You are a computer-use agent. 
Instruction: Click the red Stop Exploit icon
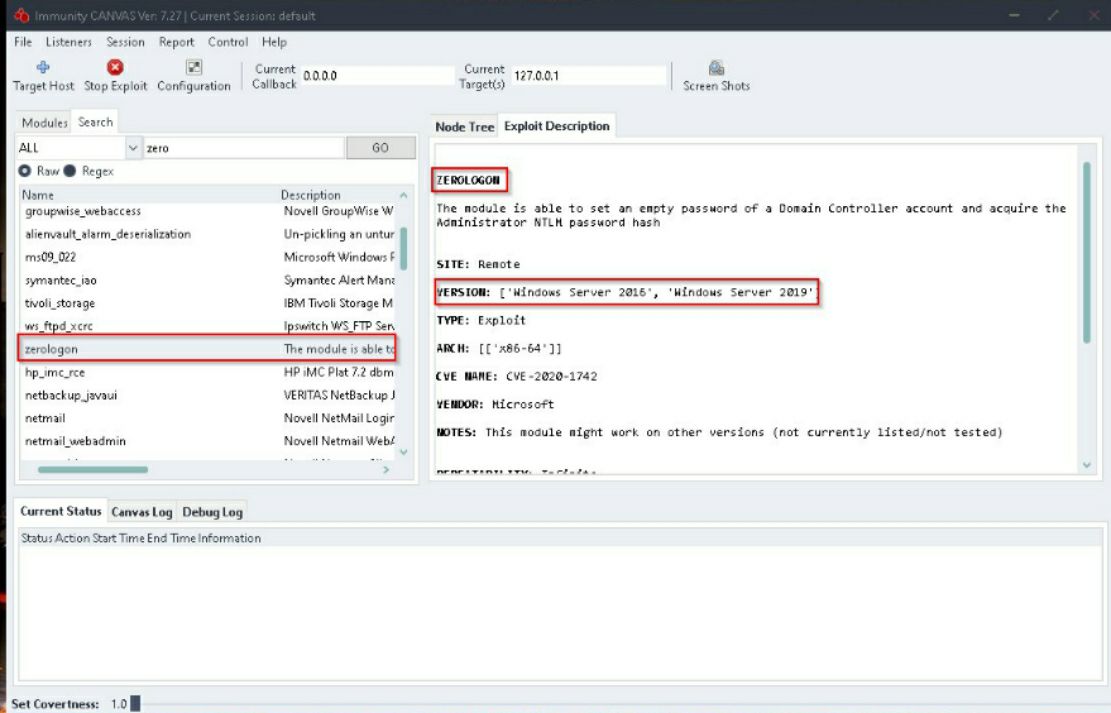[x=115, y=67]
